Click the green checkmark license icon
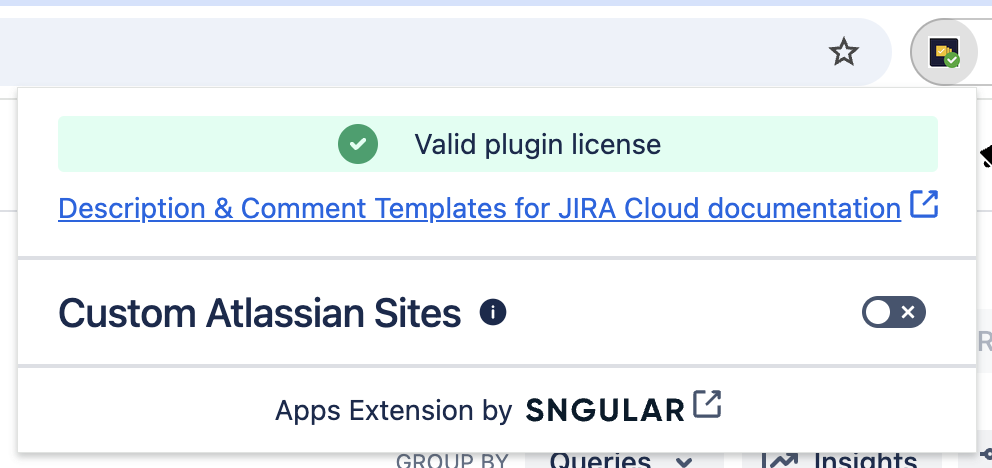This screenshot has height=468, width=992. (x=357, y=144)
